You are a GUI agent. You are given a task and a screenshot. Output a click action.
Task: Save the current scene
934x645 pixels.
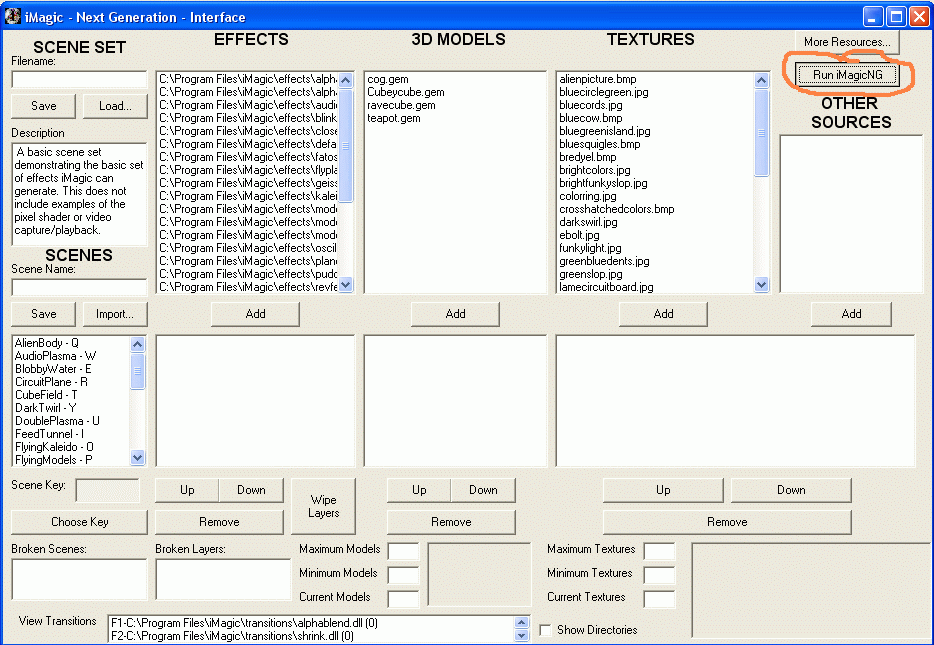43,314
